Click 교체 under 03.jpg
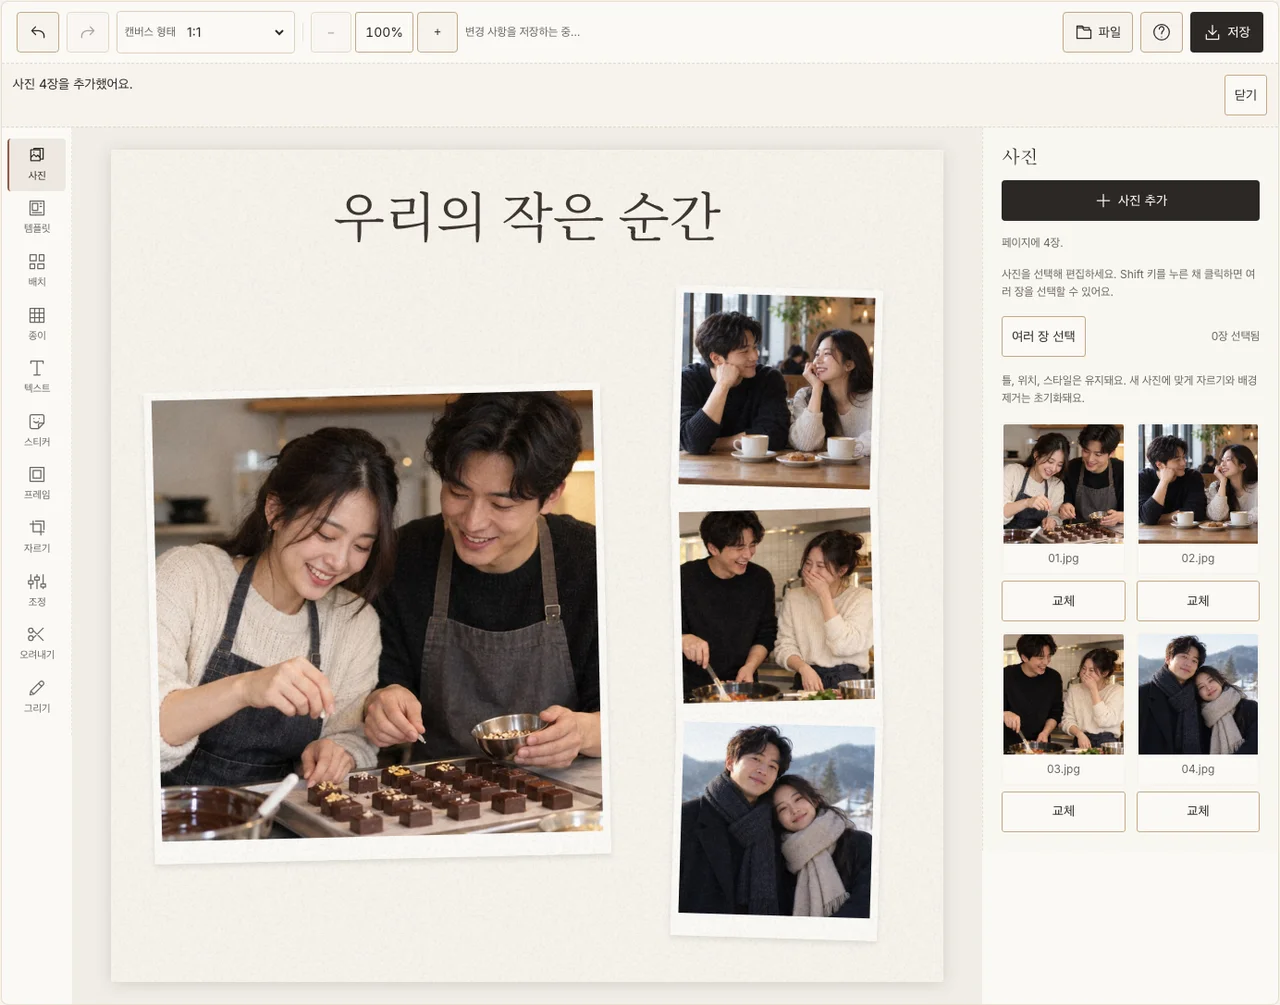This screenshot has width=1280, height=1005. coord(1063,811)
